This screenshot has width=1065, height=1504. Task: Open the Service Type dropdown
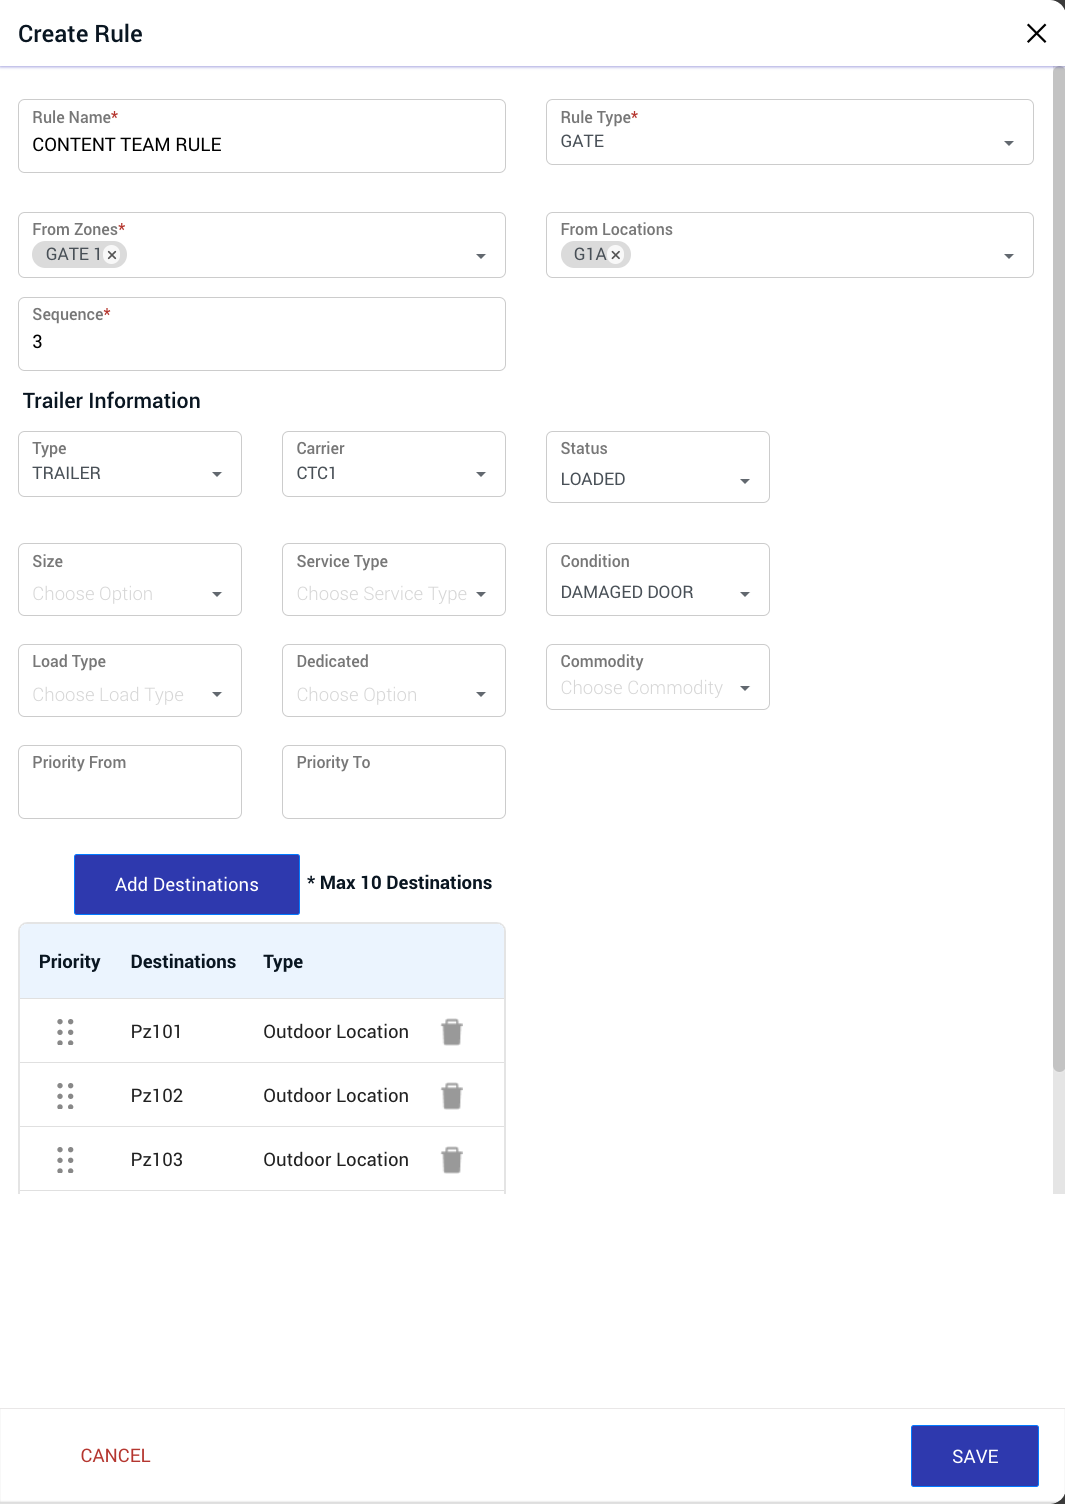(x=394, y=580)
